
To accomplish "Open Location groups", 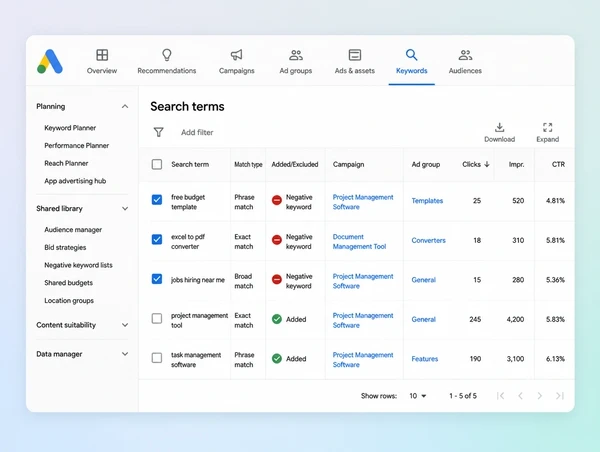I will (69, 300).
